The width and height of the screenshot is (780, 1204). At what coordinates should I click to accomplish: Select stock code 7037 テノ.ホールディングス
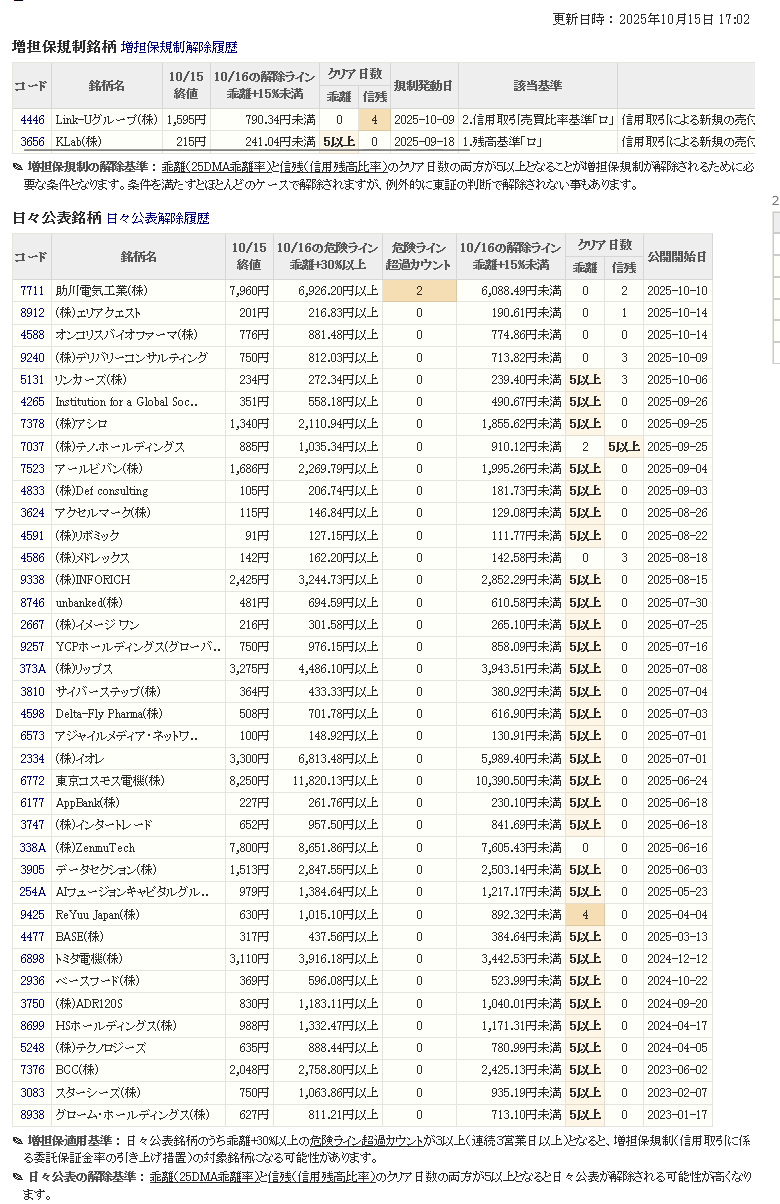[32, 447]
